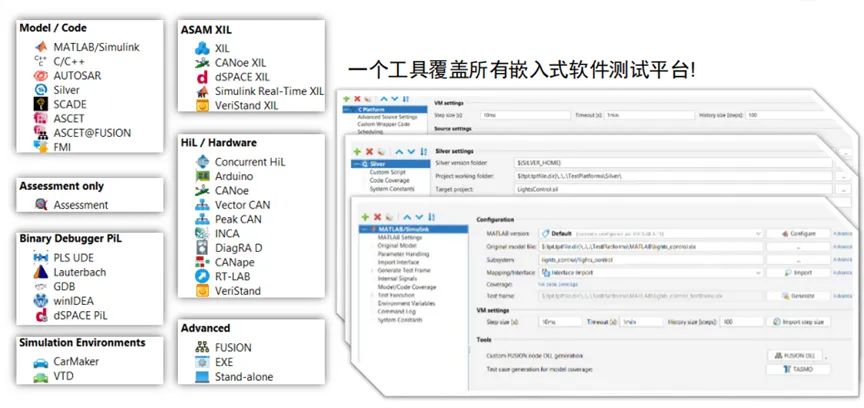The image size is (864, 408).
Task: Choose the AUTOSAR platform icon
Action: [41, 76]
